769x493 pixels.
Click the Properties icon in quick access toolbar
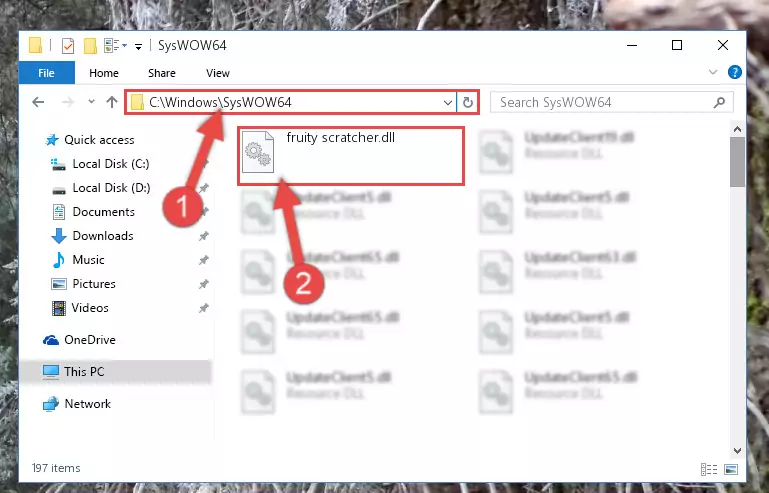[68, 46]
